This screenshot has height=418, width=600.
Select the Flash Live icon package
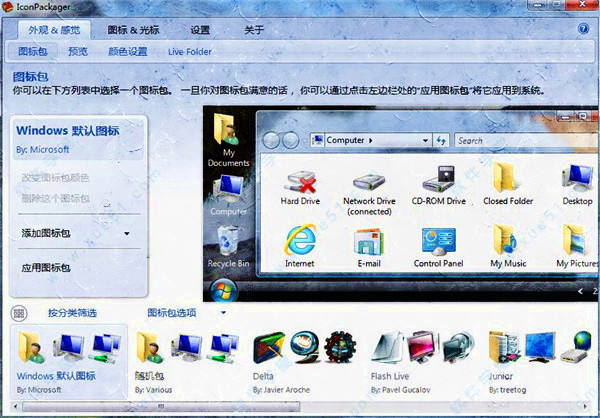pos(423,362)
